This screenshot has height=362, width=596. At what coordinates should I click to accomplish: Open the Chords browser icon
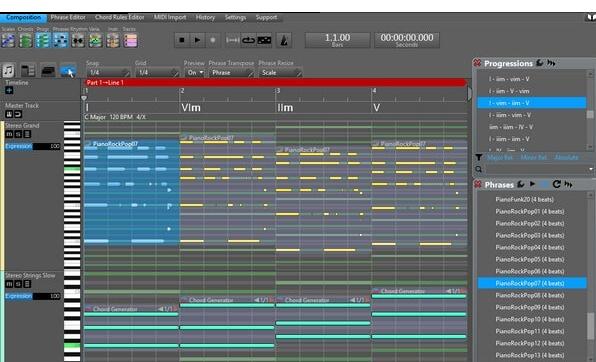(25, 40)
